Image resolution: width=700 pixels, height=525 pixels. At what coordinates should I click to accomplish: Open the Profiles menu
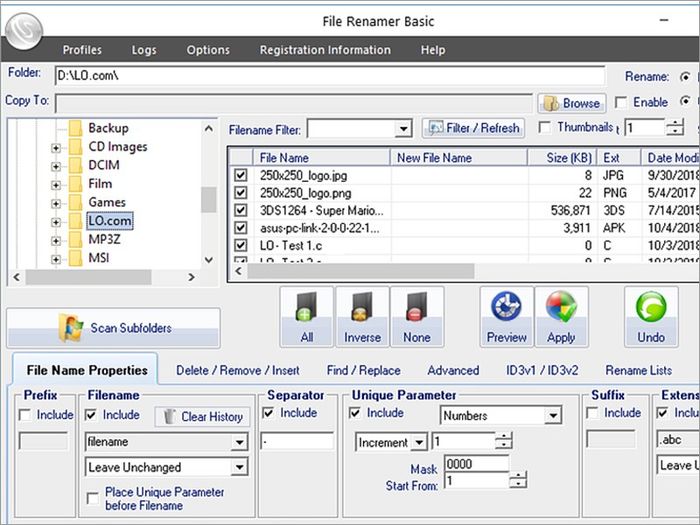point(82,50)
